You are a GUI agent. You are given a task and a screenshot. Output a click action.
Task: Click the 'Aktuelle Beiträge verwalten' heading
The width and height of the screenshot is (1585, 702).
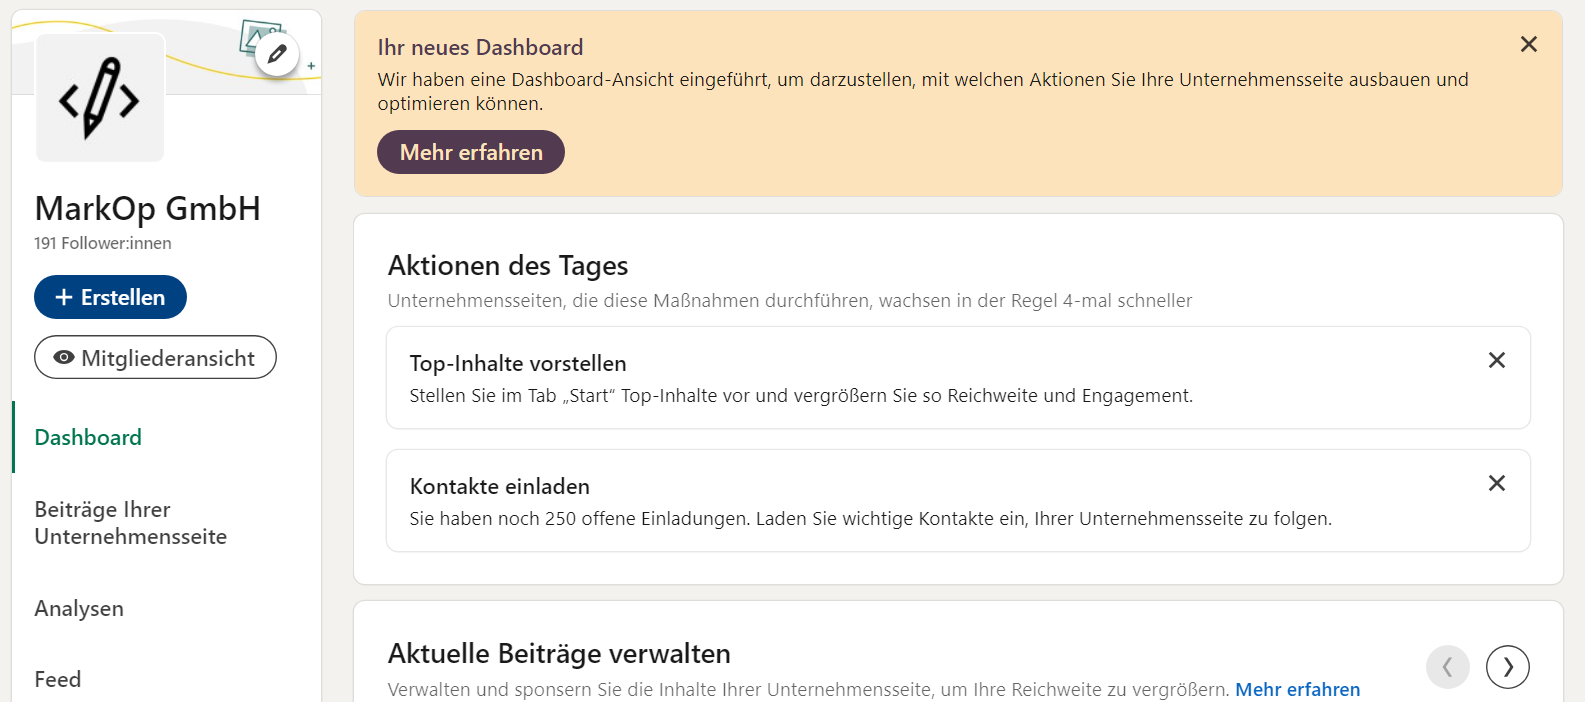[559, 654]
